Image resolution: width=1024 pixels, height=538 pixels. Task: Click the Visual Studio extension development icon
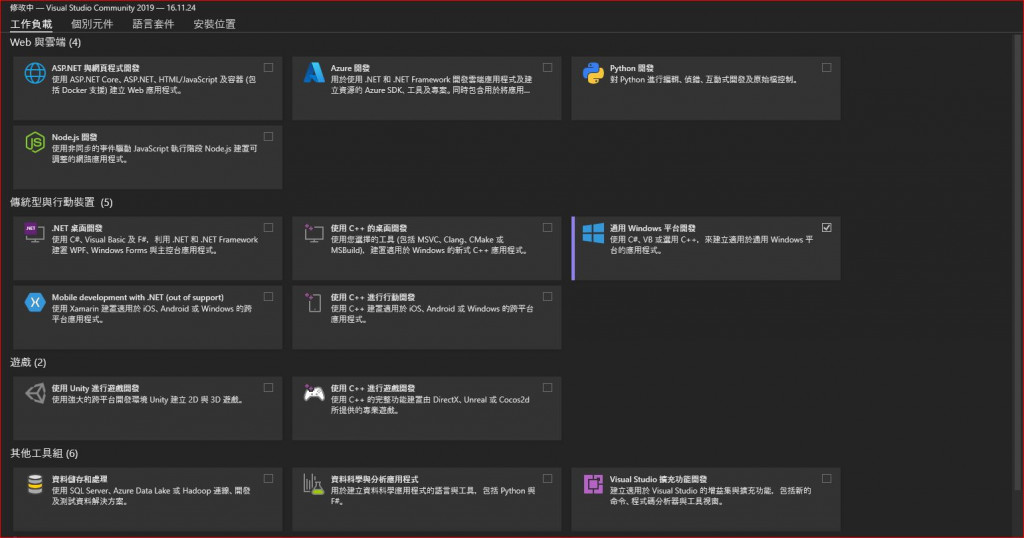click(593, 484)
